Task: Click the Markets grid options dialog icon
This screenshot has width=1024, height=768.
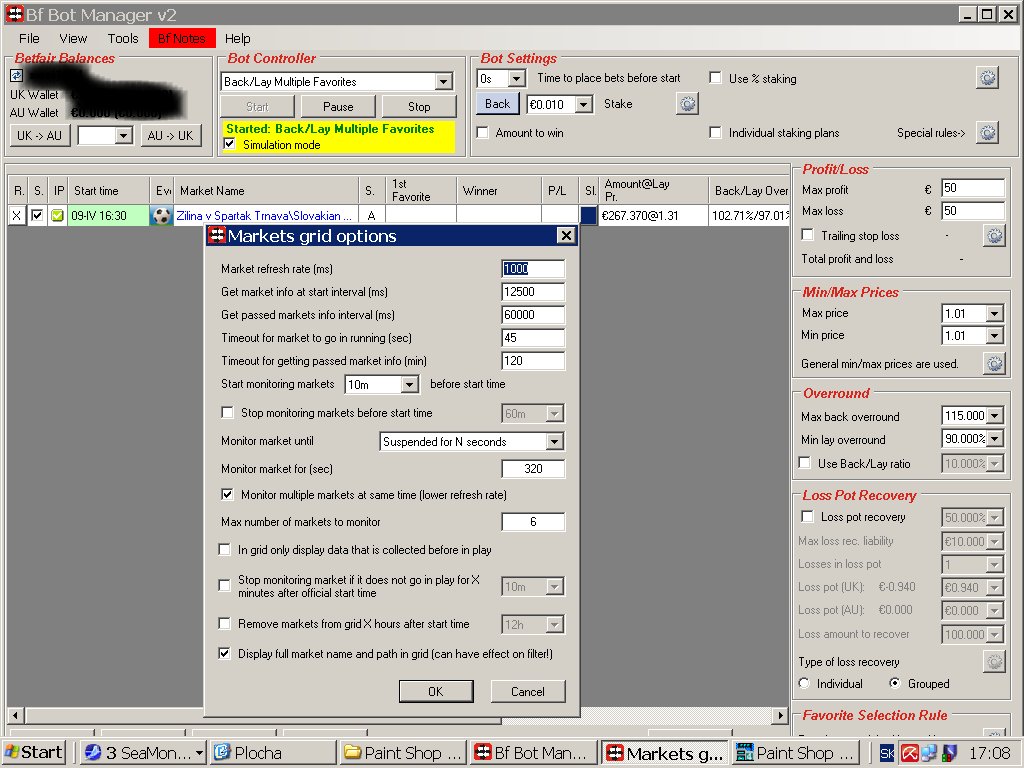Action: click(217, 235)
